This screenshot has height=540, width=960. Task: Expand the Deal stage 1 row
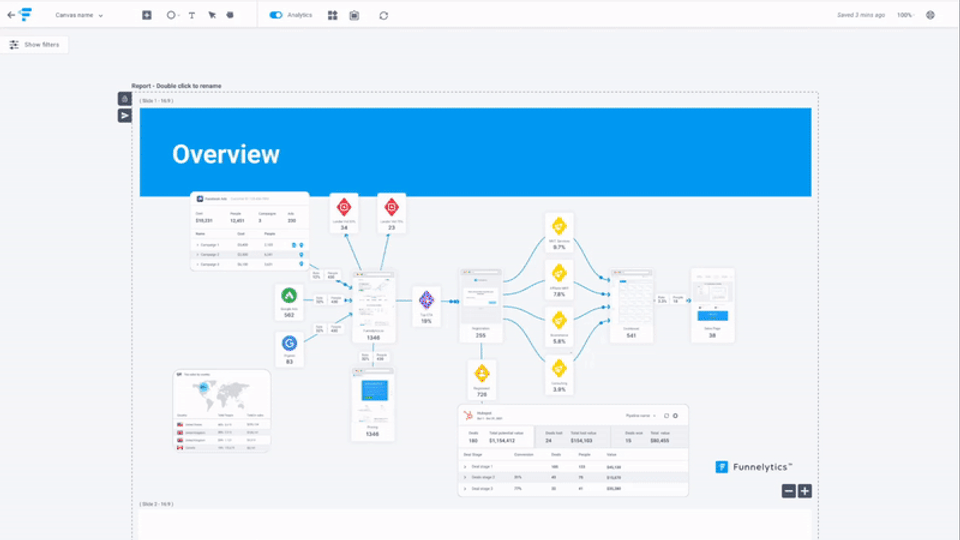465,467
